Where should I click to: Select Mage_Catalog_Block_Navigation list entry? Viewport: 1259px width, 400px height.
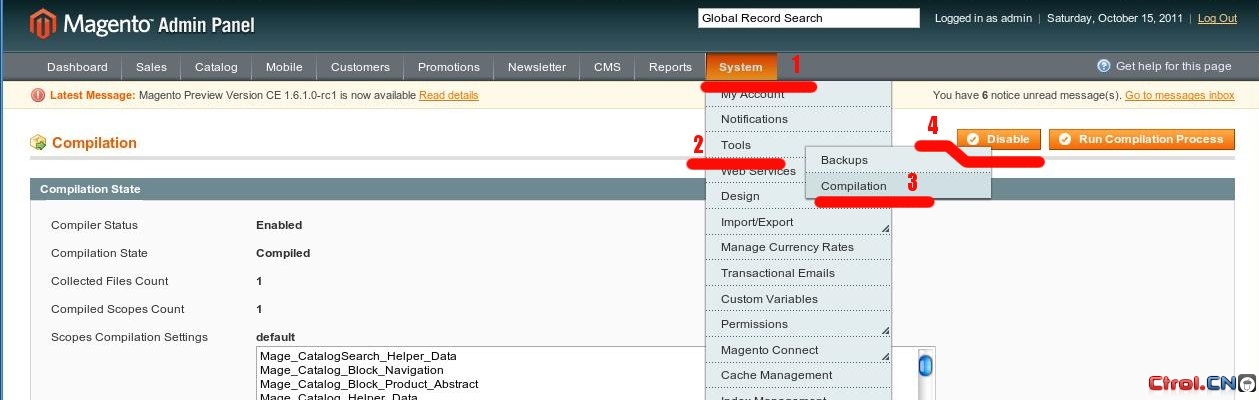(x=351, y=370)
